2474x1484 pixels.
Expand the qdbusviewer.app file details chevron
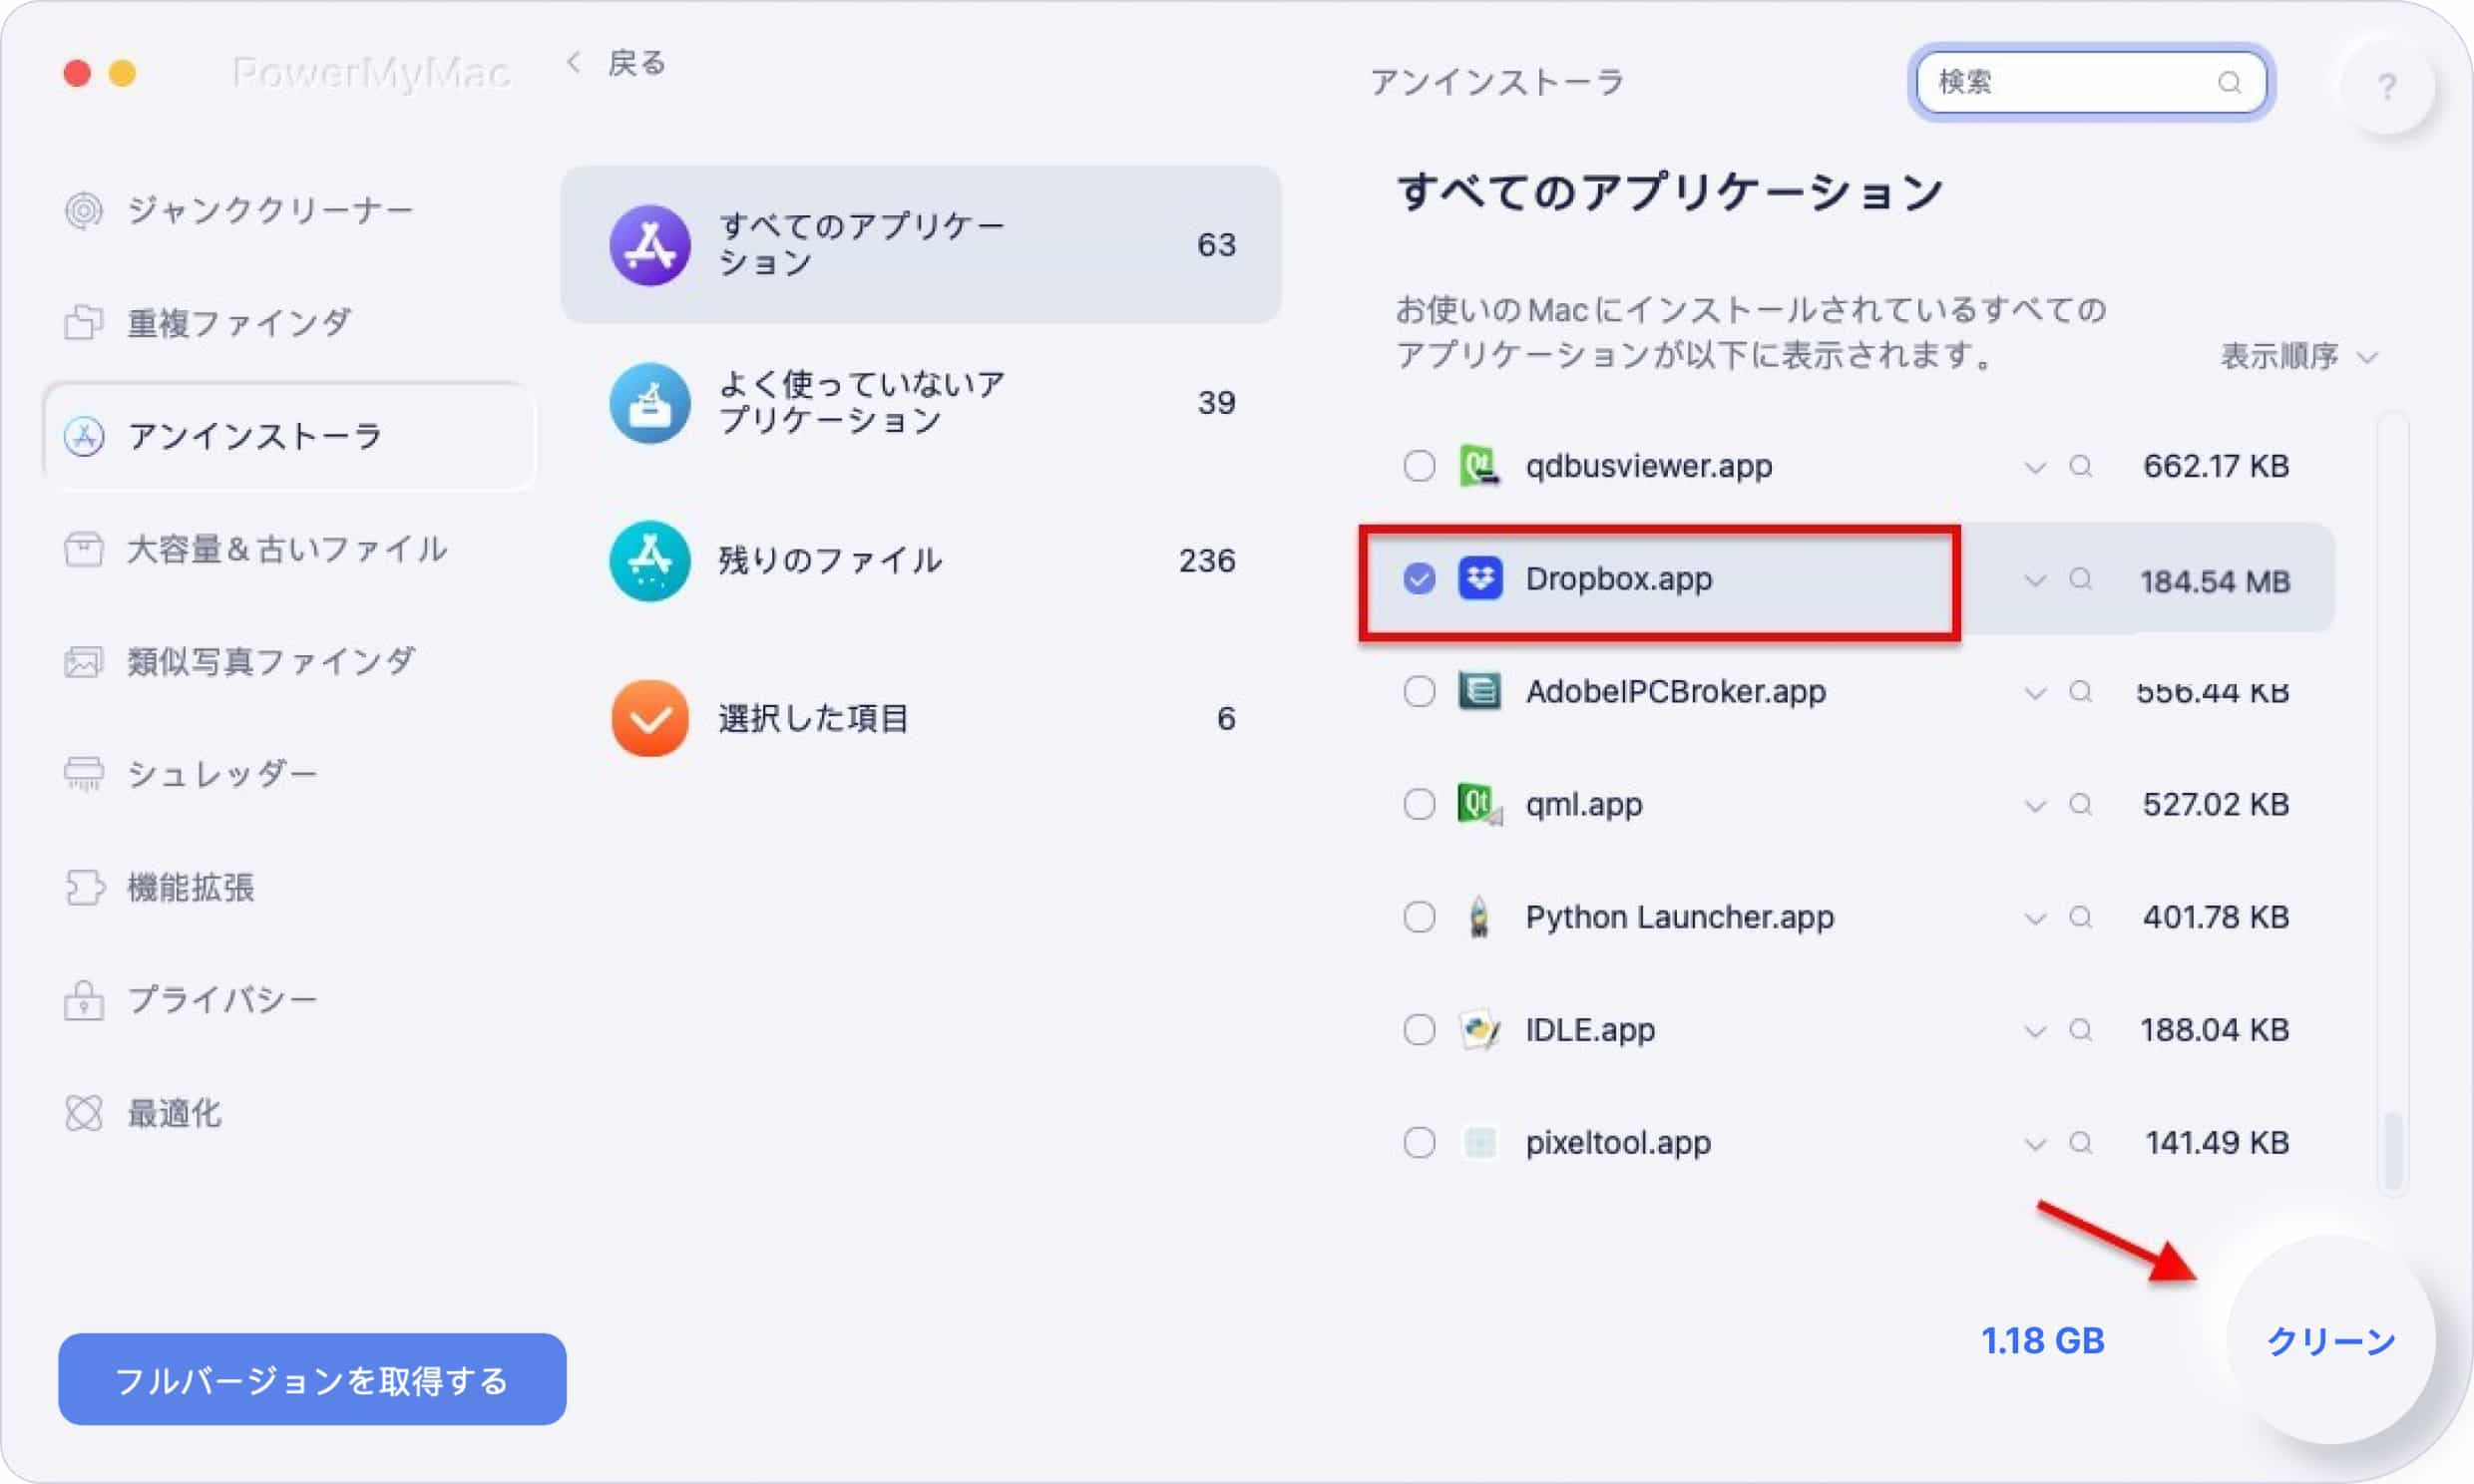pyautogui.click(x=2034, y=467)
